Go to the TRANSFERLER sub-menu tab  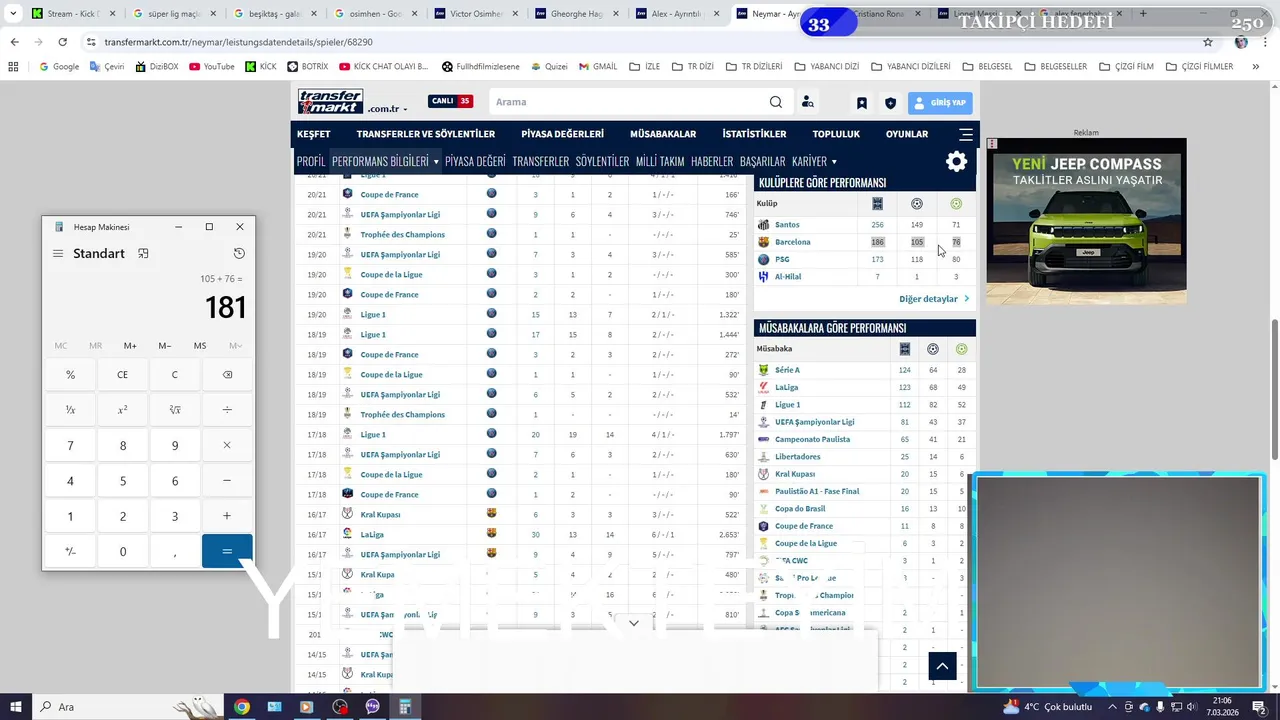pyautogui.click(x=541, y=161)
